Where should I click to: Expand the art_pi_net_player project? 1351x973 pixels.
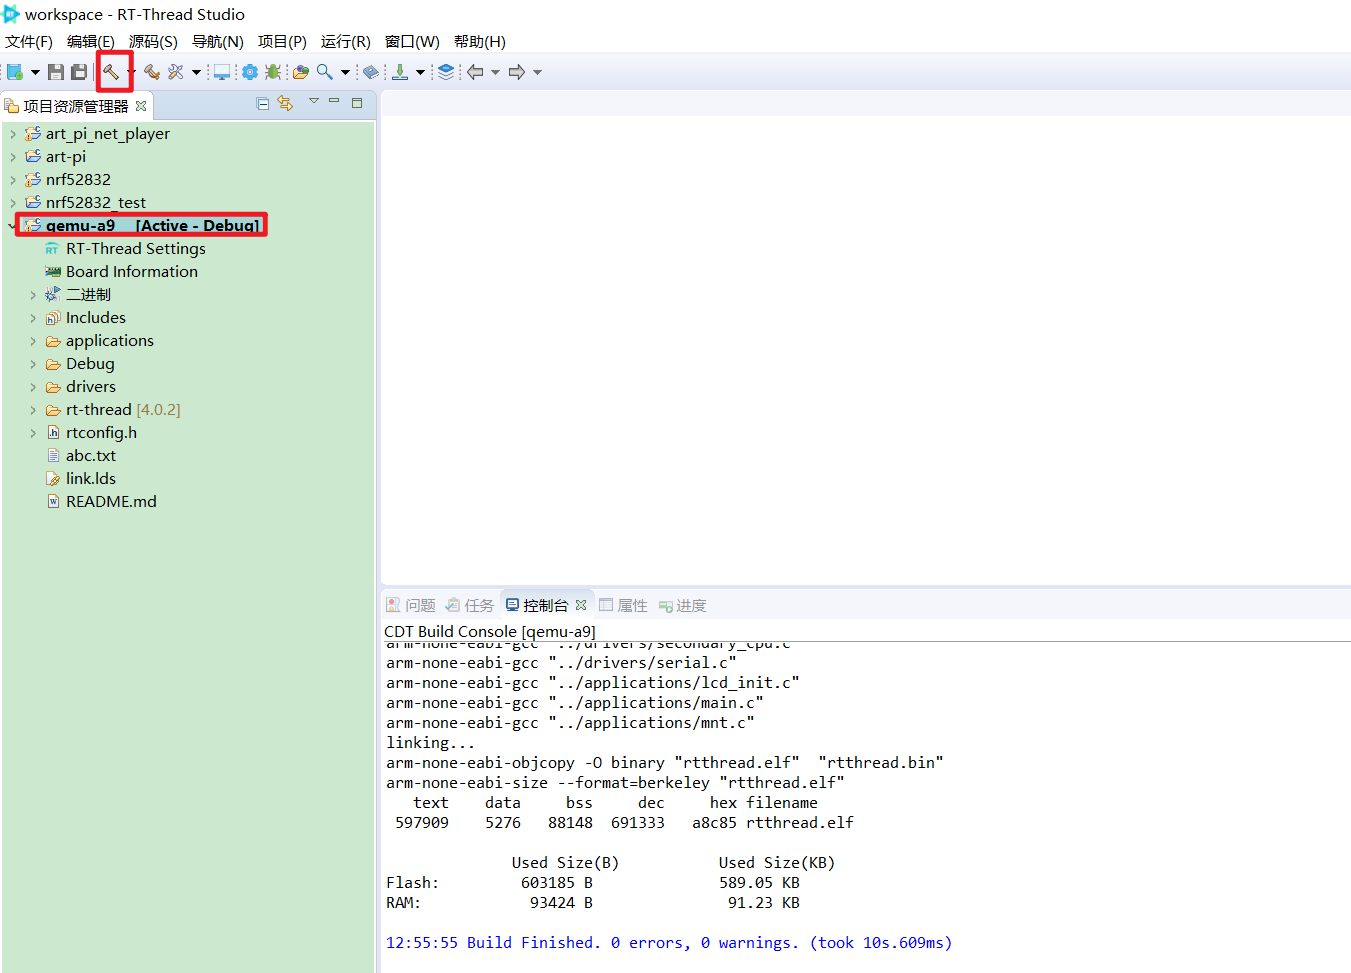13,134
